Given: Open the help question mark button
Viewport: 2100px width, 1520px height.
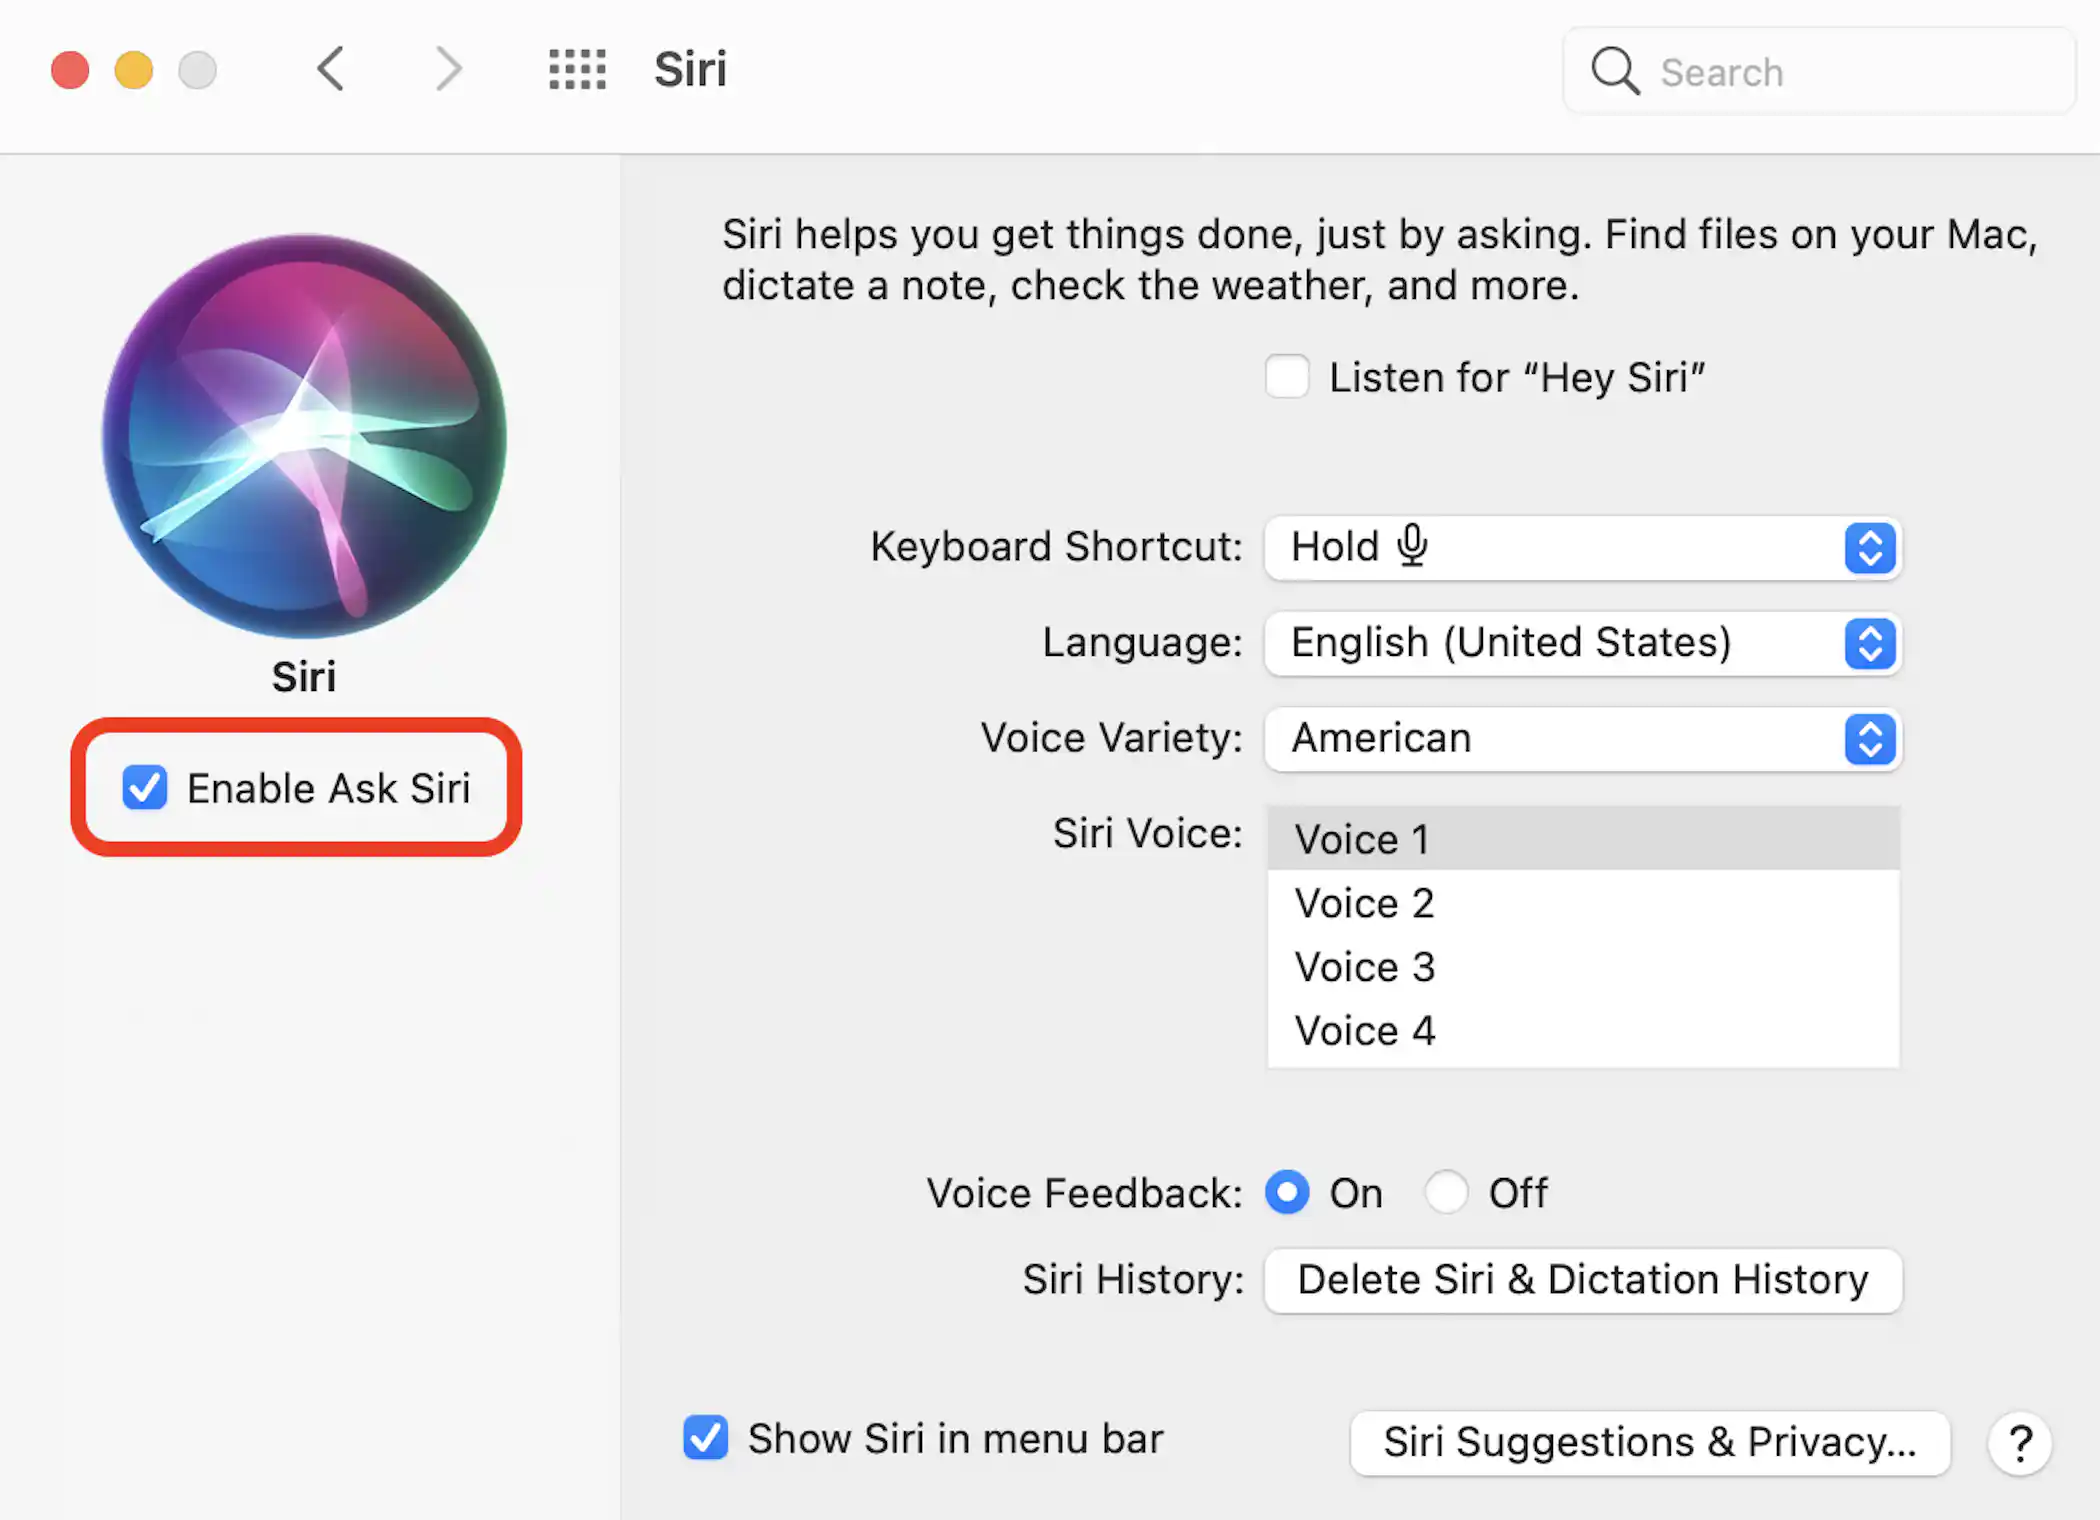Looking at the screenshot, I should [2019, 1443].
